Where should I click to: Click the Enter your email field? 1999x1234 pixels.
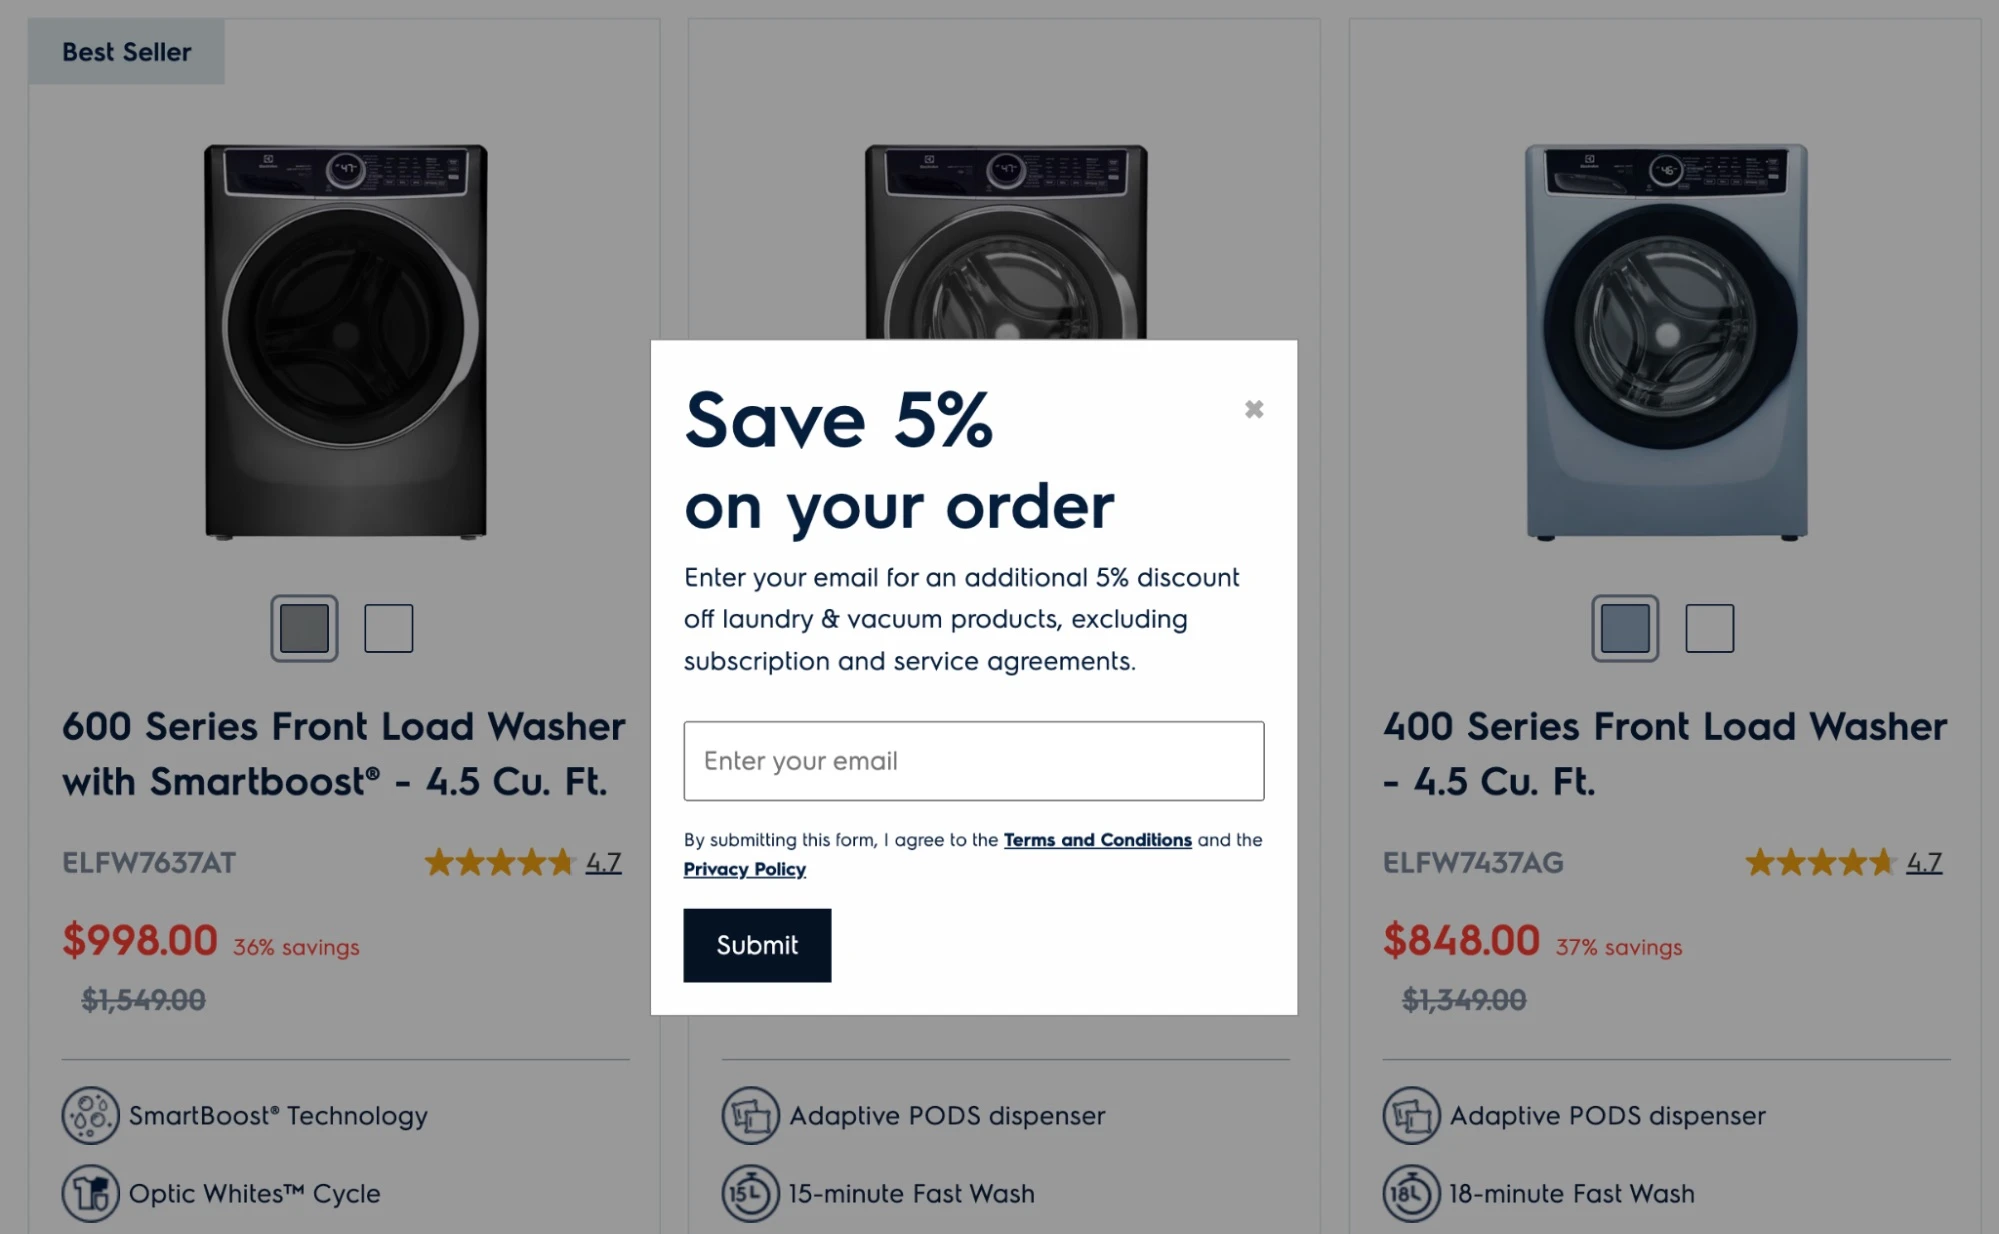[x=973, y=761]
